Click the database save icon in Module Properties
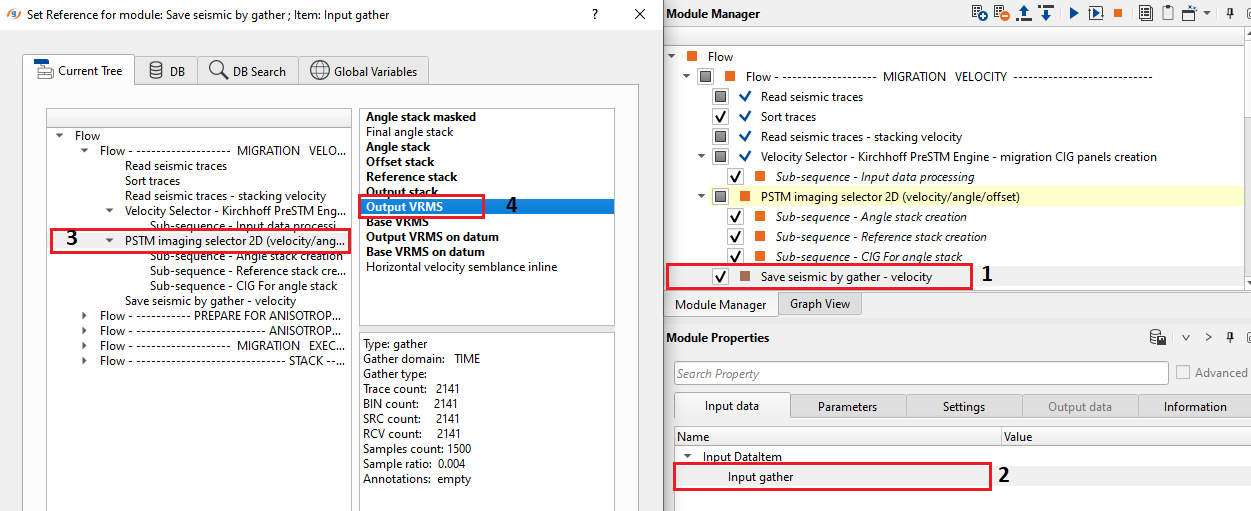This screenshot has width=1251, height=511. 1157,338
